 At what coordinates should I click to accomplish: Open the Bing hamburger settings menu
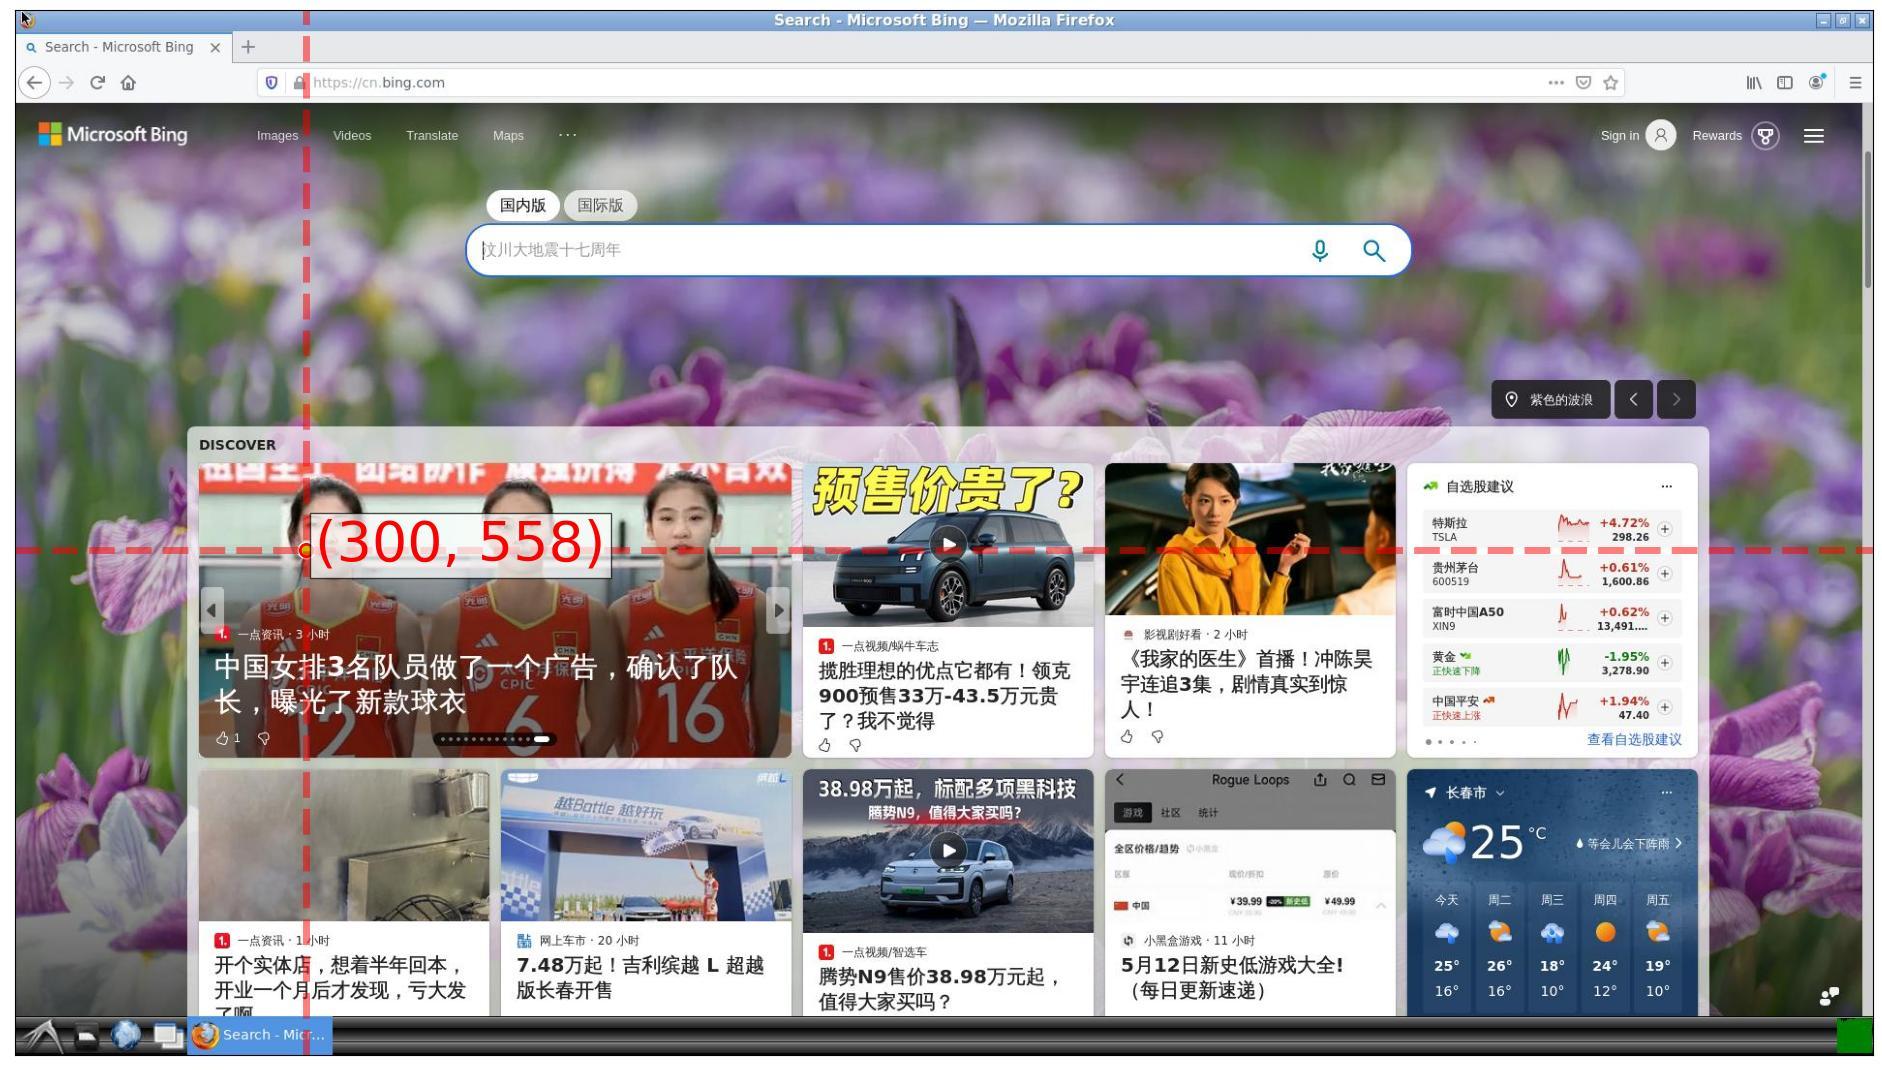[x=1813, y=136]
